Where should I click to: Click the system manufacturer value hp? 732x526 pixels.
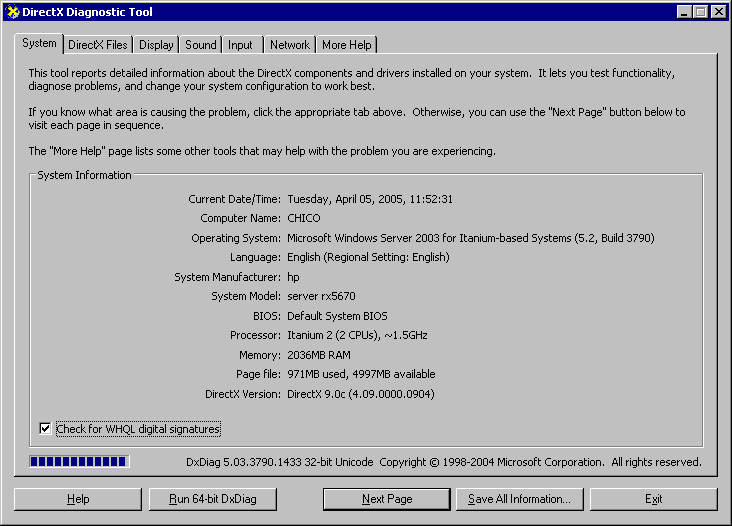[x=293, y=277]
